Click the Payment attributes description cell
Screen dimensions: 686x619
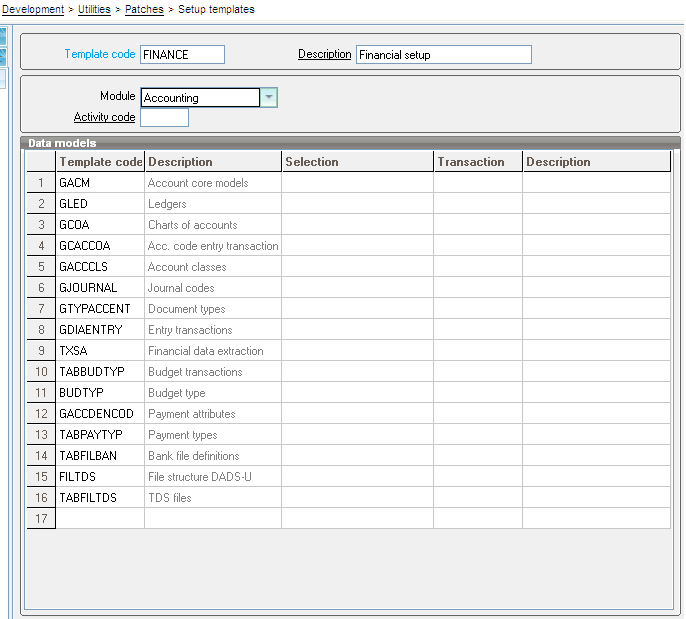(x=213, y=413)
